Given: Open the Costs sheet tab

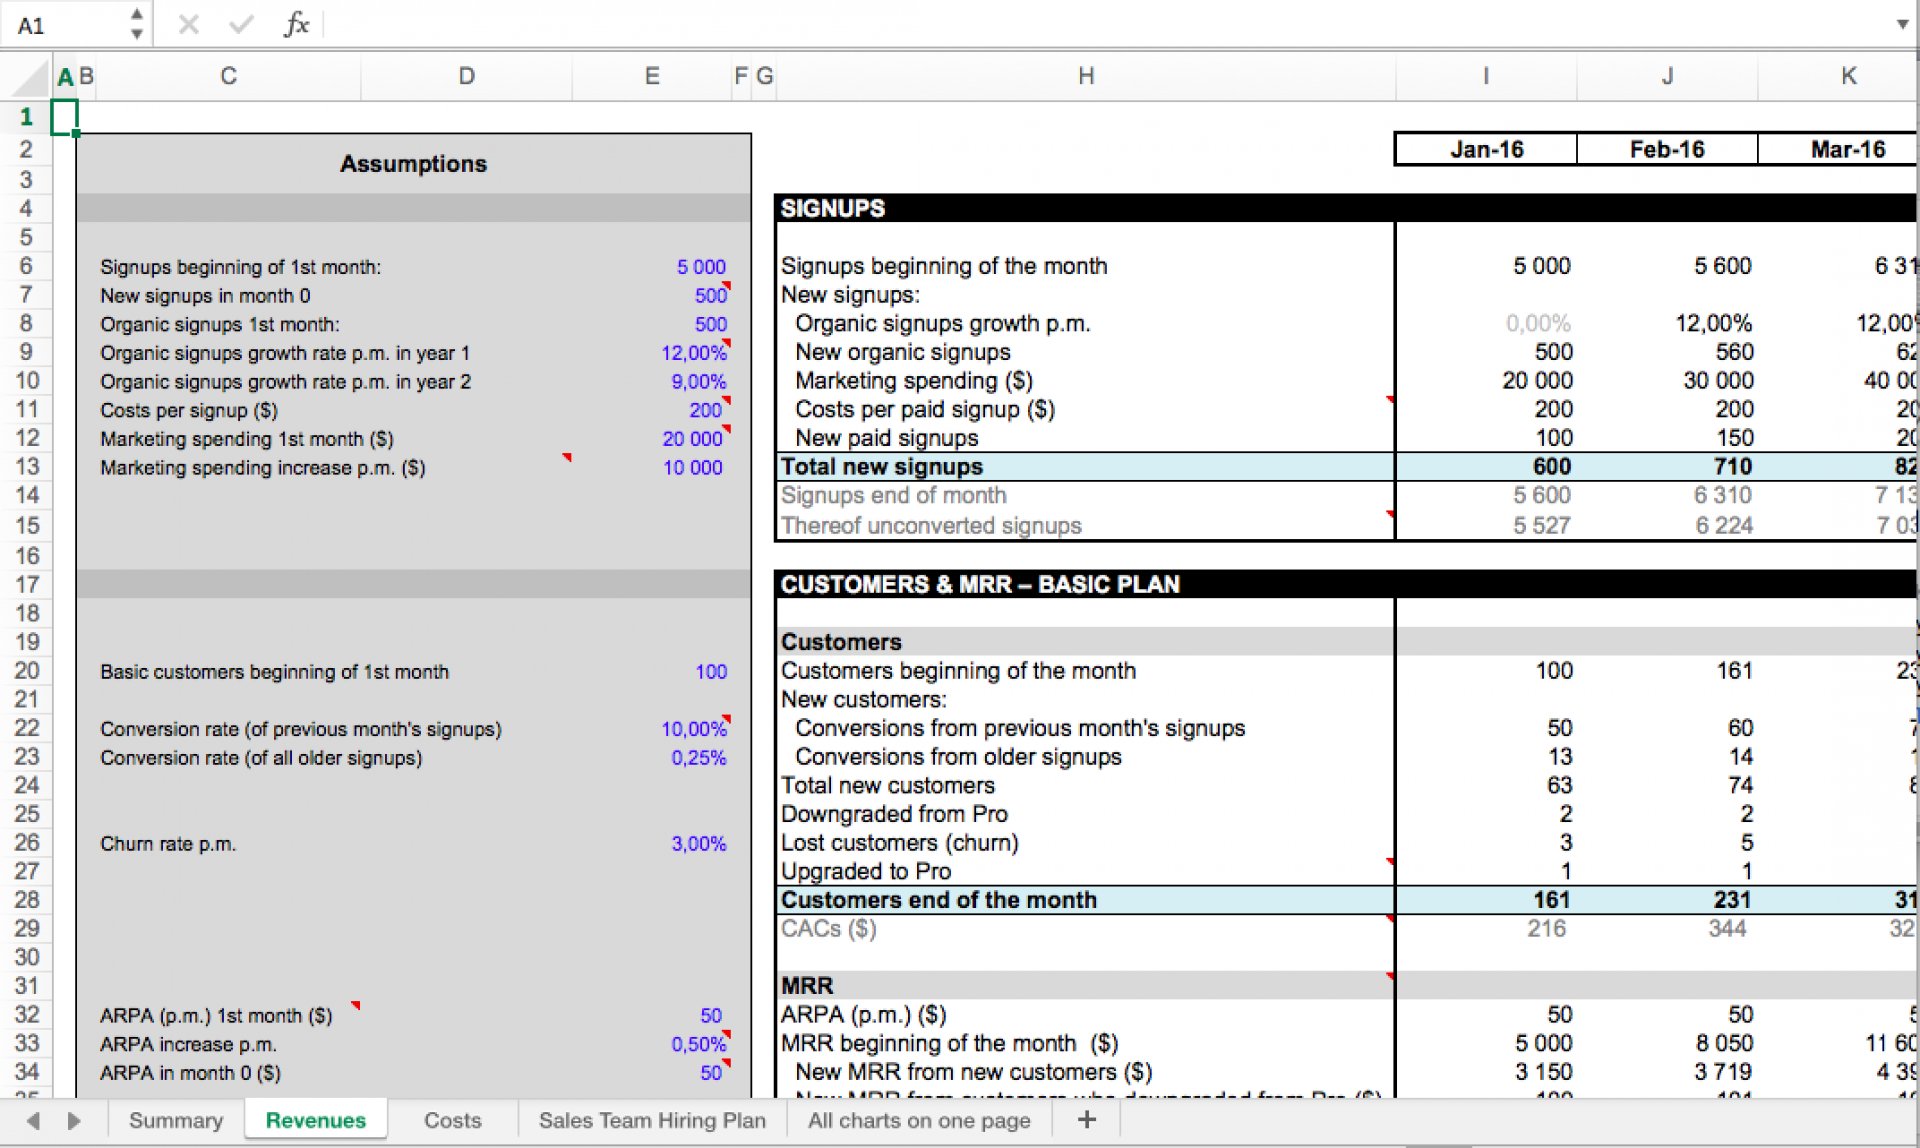Looking at the screenshot, I should pyautogui.click(x=452, y=1120).
